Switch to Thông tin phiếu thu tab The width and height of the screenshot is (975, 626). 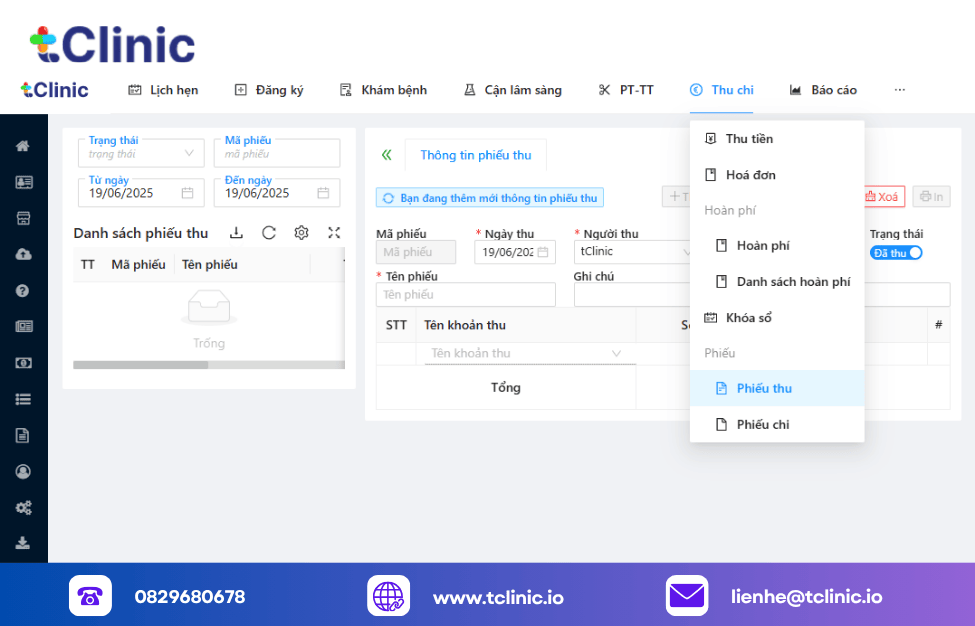coord(475,155)
